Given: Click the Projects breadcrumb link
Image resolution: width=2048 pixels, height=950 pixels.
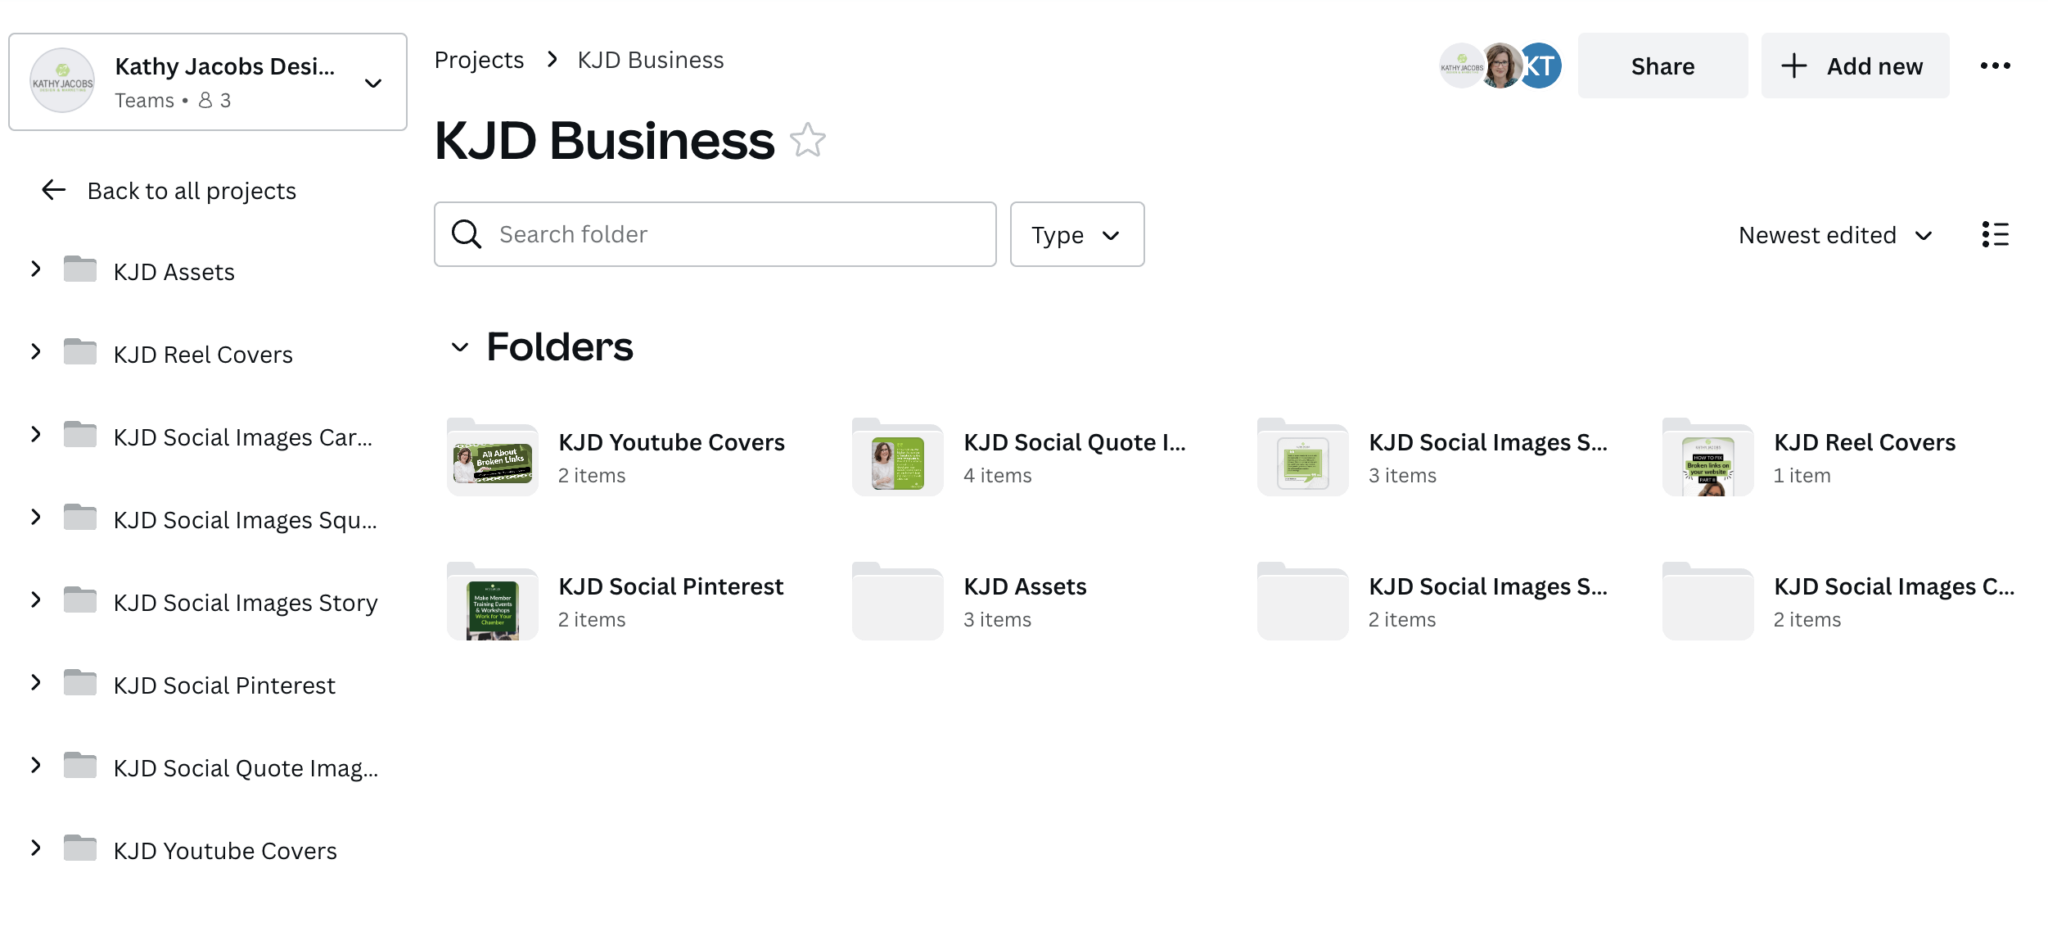Looking at the screenshot, I should [478, 59].
